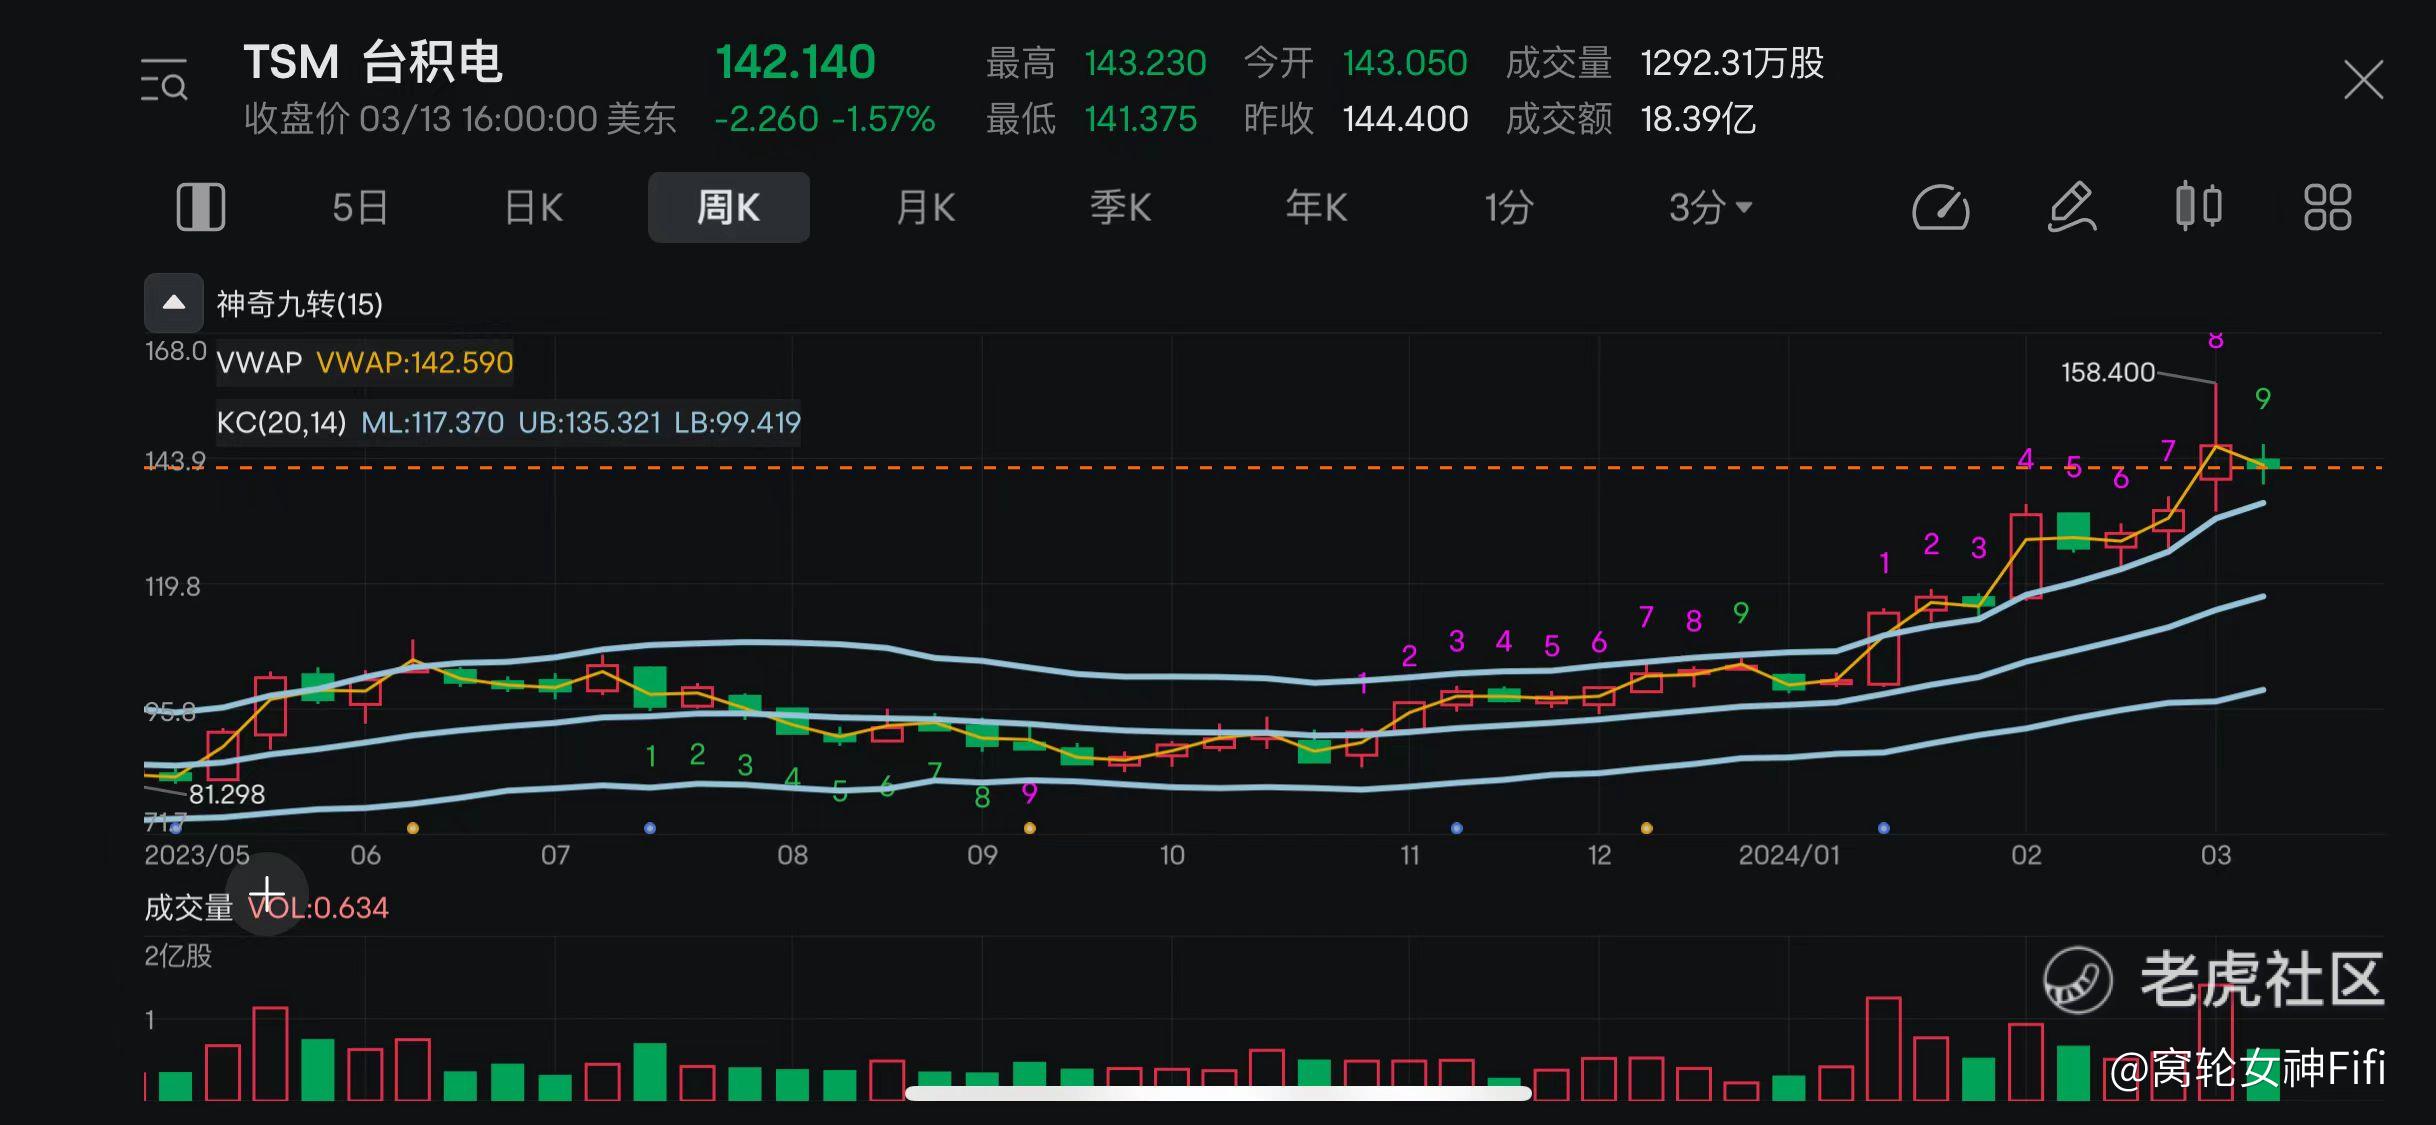Collapse the indicator panel arrow

pos(174,303)
